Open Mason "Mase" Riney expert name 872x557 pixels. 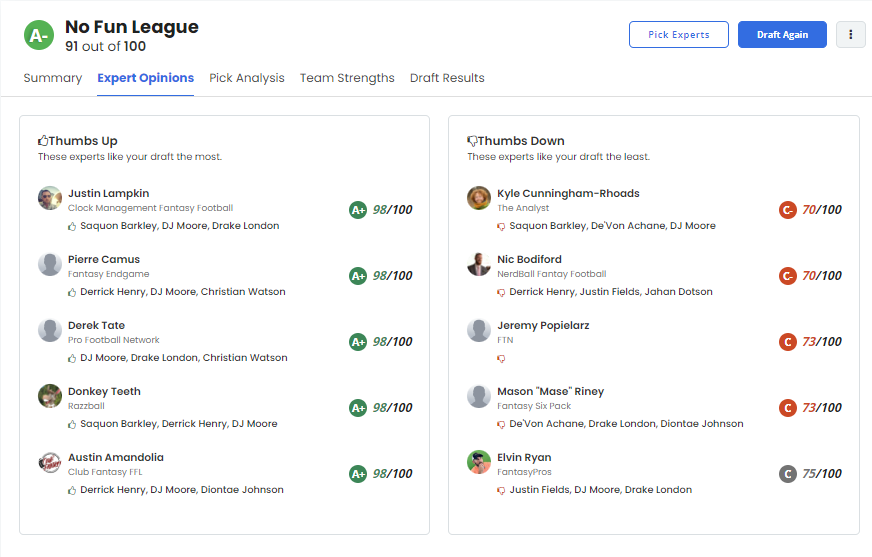550,391
